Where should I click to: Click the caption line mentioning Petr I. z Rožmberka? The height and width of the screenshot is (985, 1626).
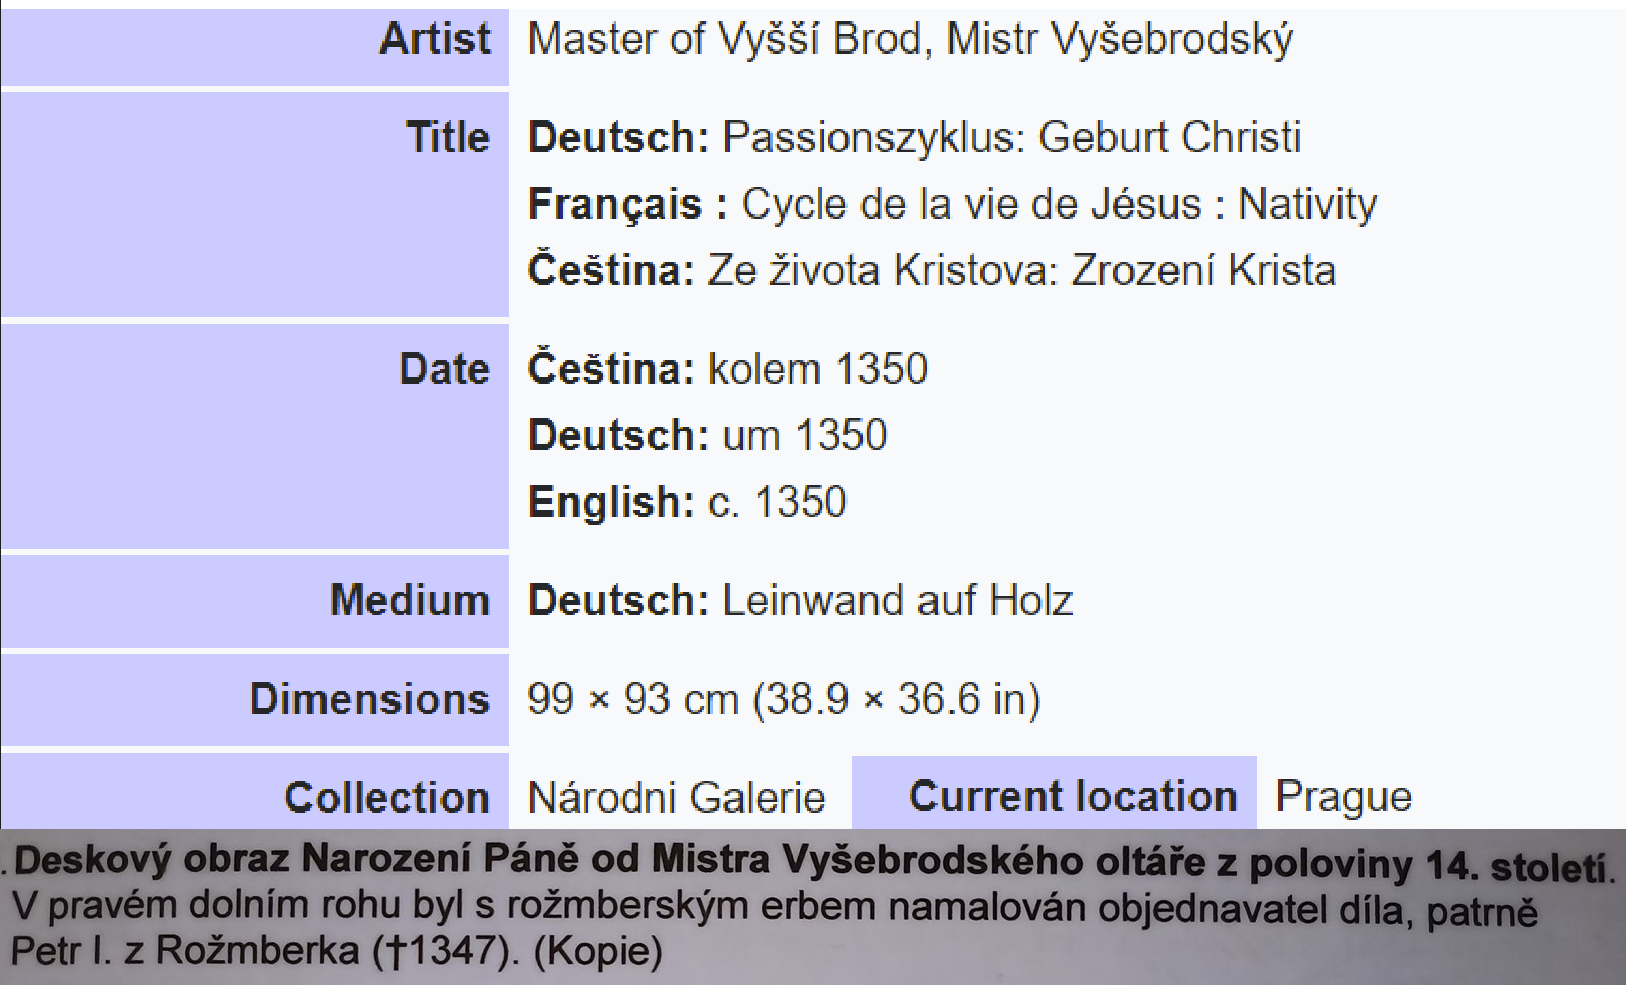pyautogui.click(x=337, y=950)
